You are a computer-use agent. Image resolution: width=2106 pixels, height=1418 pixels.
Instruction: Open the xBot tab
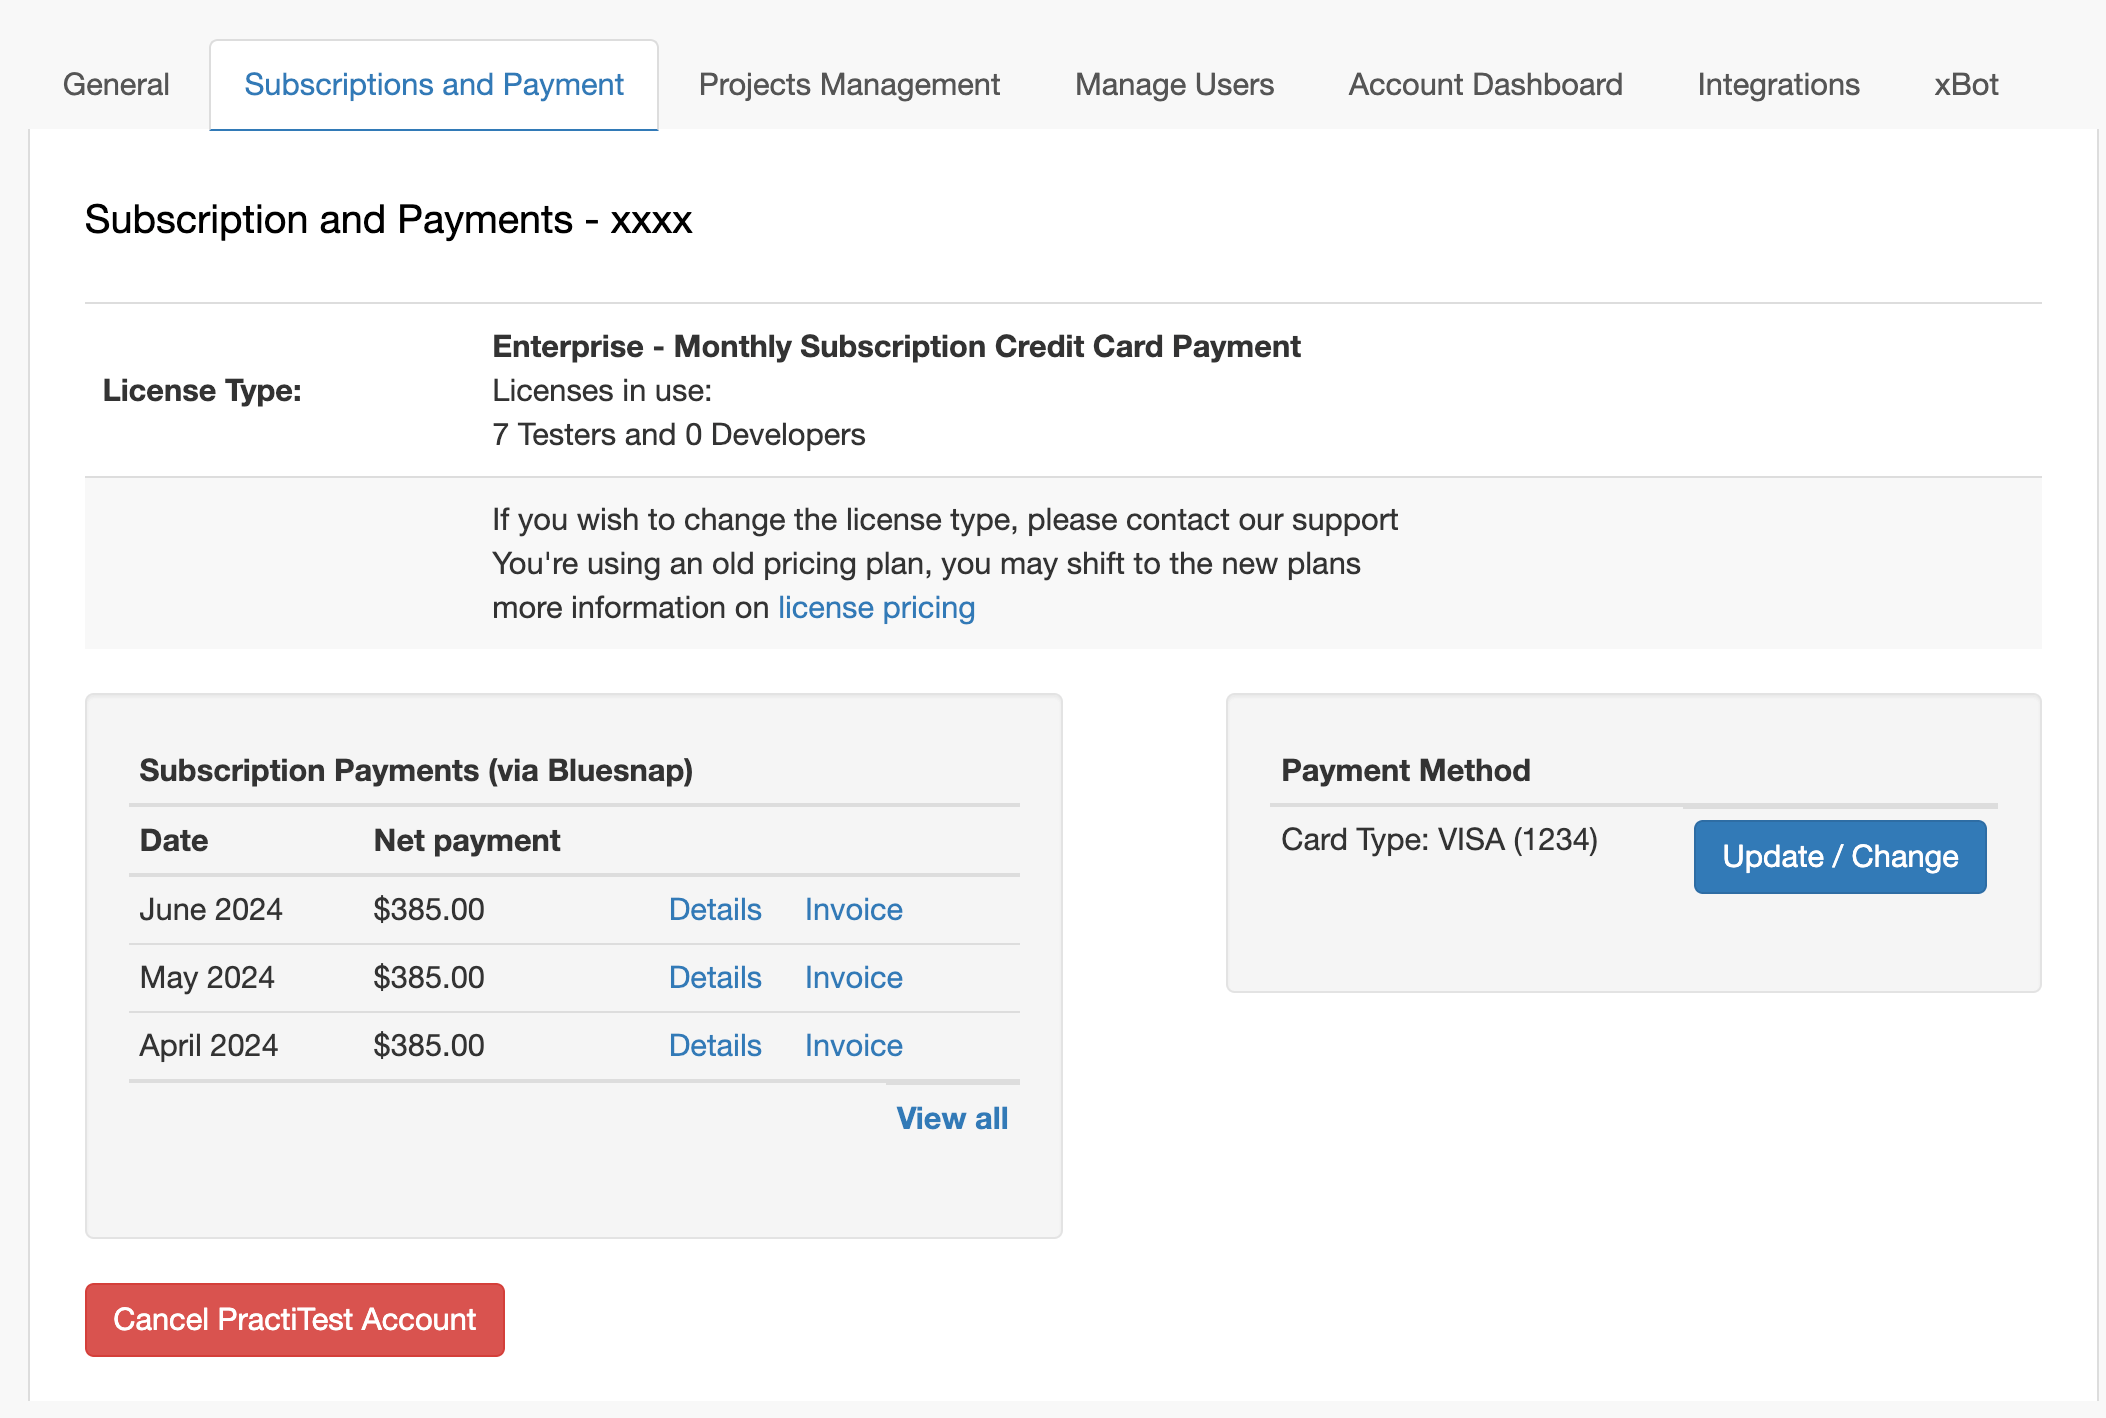1964,84
